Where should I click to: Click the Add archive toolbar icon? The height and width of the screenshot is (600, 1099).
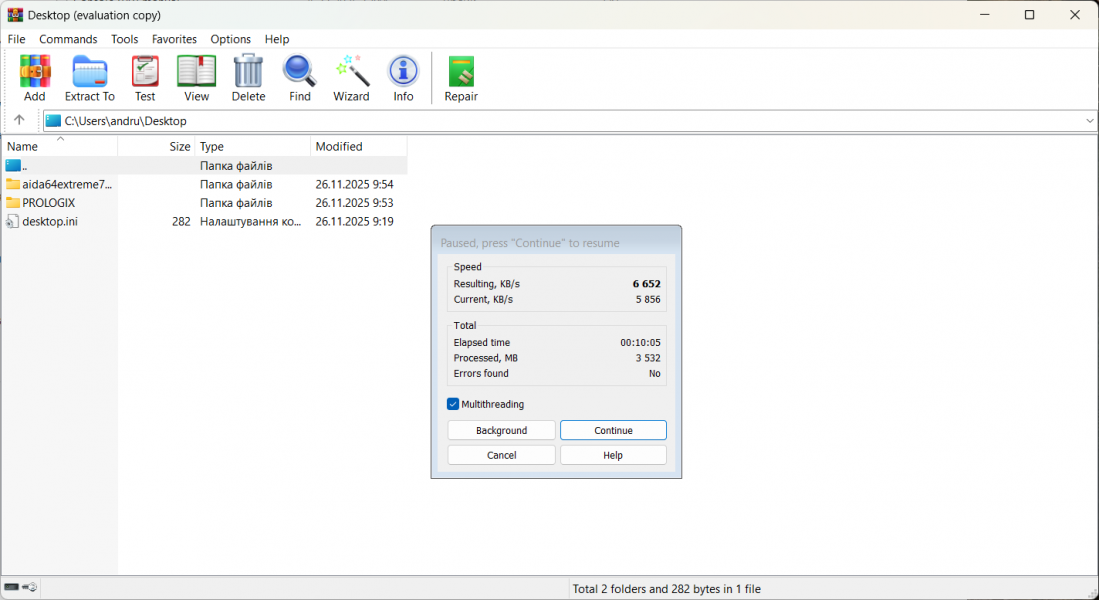pos(35,78)
